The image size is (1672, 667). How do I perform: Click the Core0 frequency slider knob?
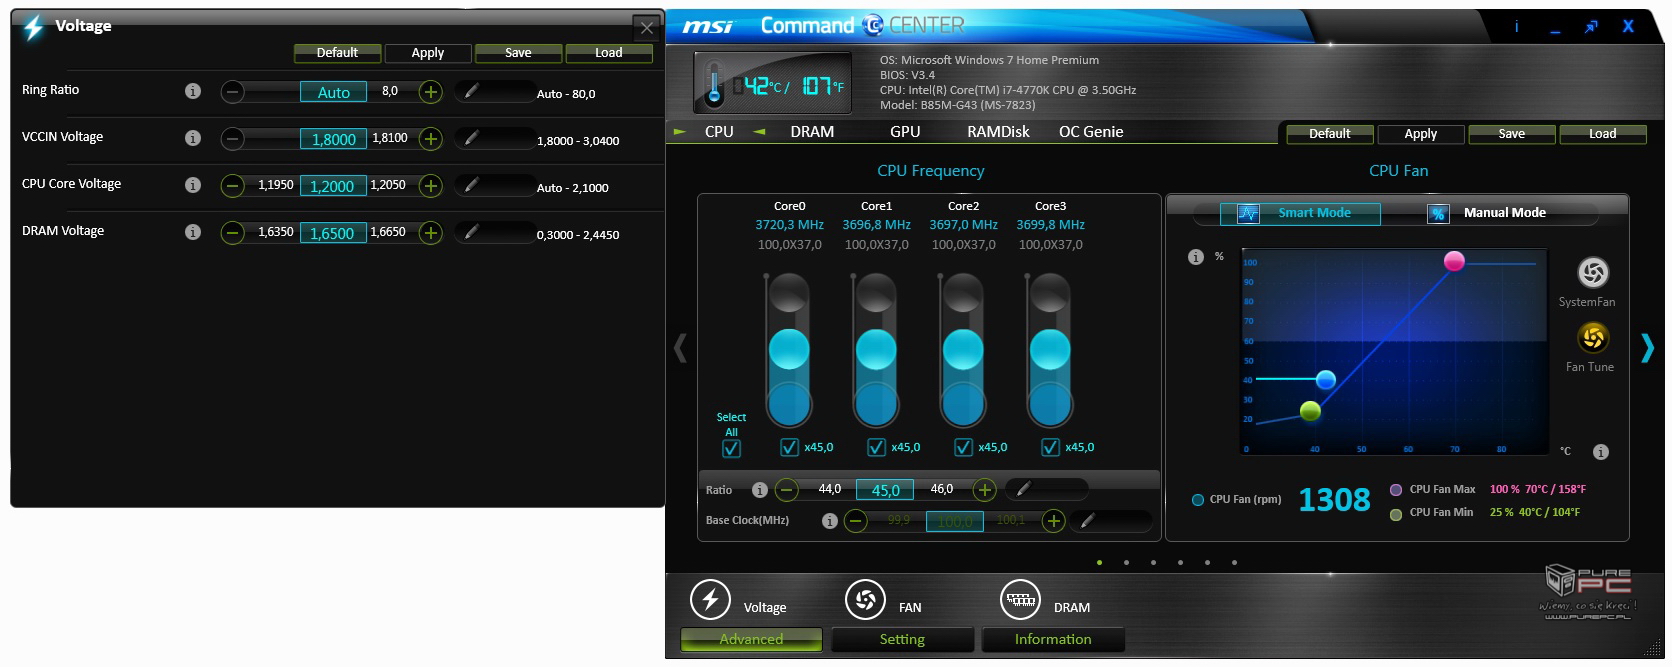tap(789, 350)
